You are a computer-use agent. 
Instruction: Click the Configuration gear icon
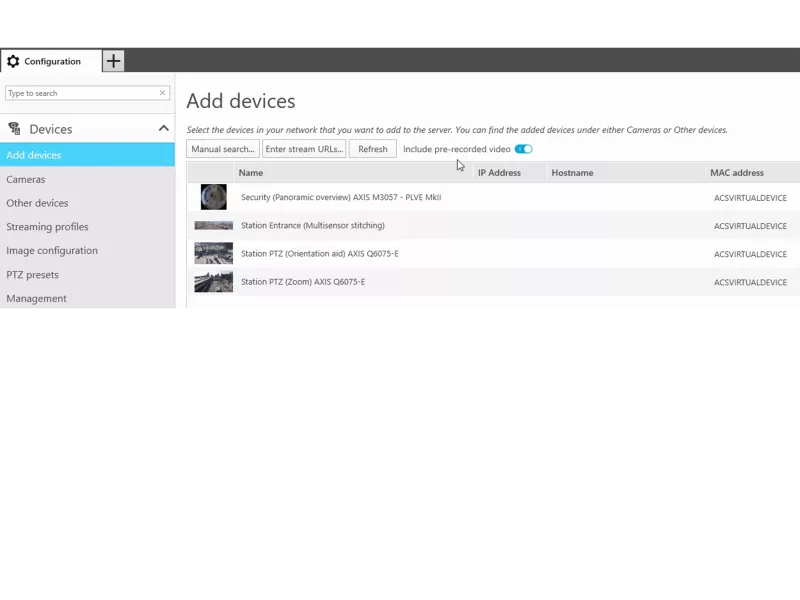[x=13, y=61]
